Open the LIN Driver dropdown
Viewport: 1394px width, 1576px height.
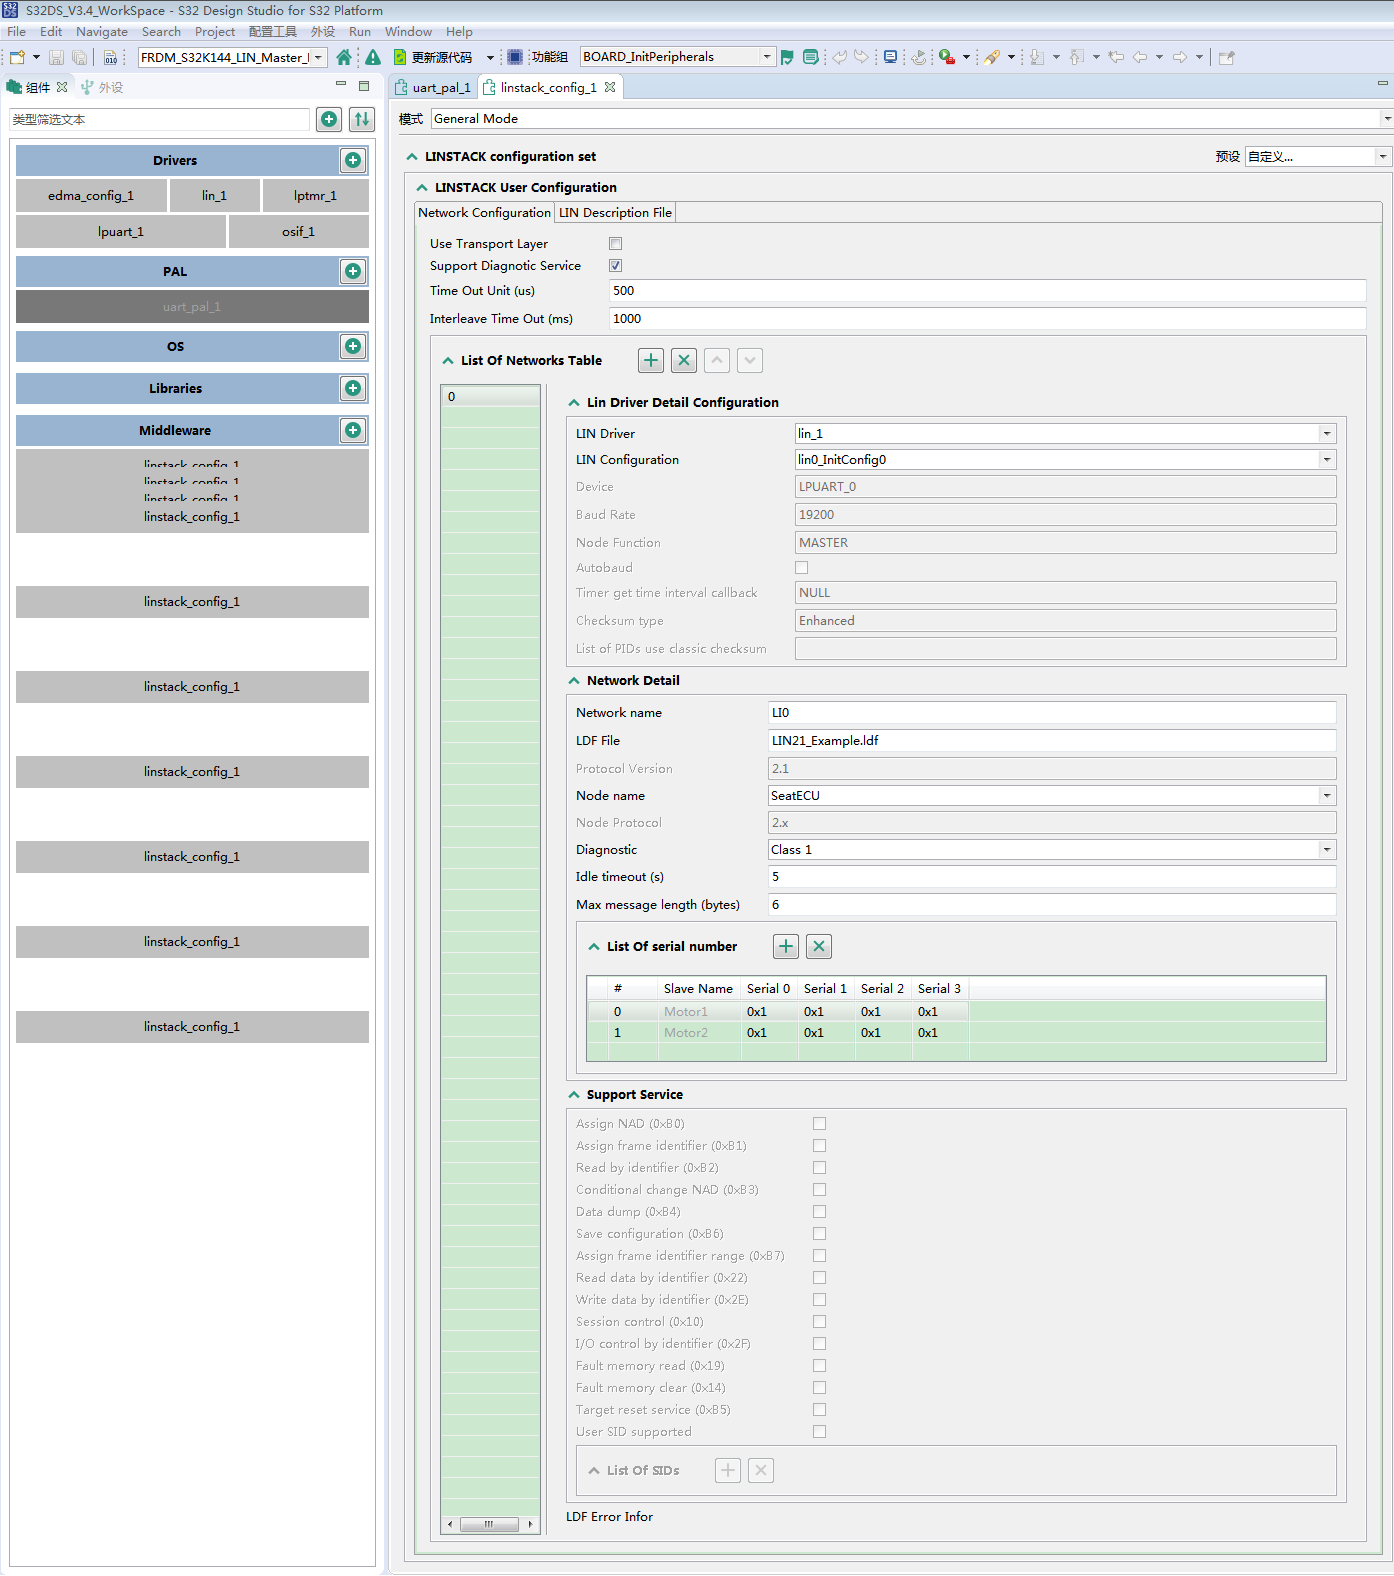pos(1327,434)
